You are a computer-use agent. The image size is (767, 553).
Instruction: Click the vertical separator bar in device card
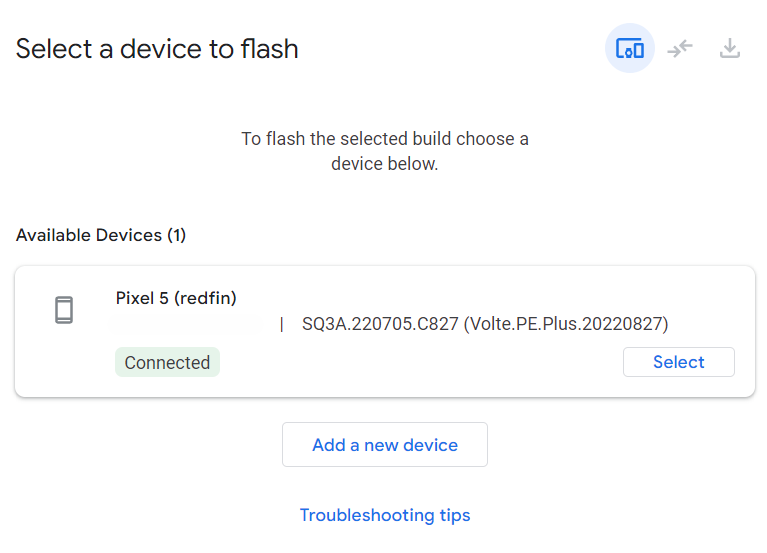282,324
